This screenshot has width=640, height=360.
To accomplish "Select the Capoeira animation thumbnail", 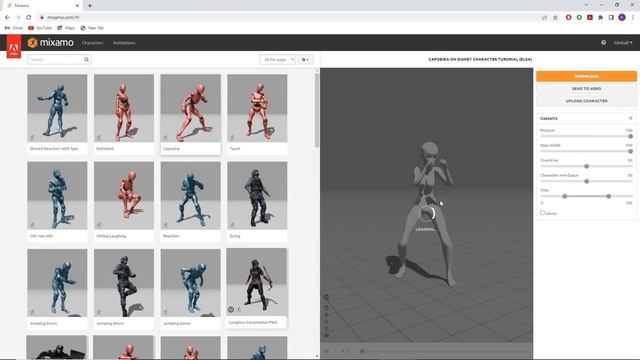I will tap(191, 108).
